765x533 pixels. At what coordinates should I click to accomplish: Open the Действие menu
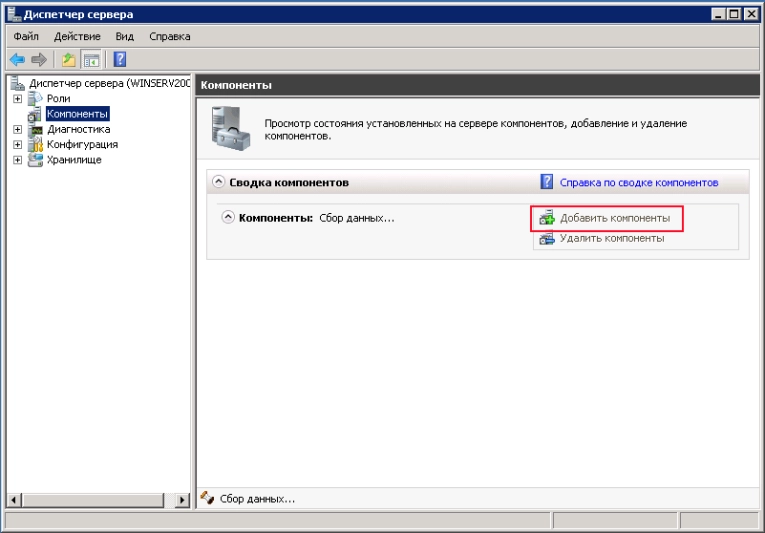(x=77, y=37)
